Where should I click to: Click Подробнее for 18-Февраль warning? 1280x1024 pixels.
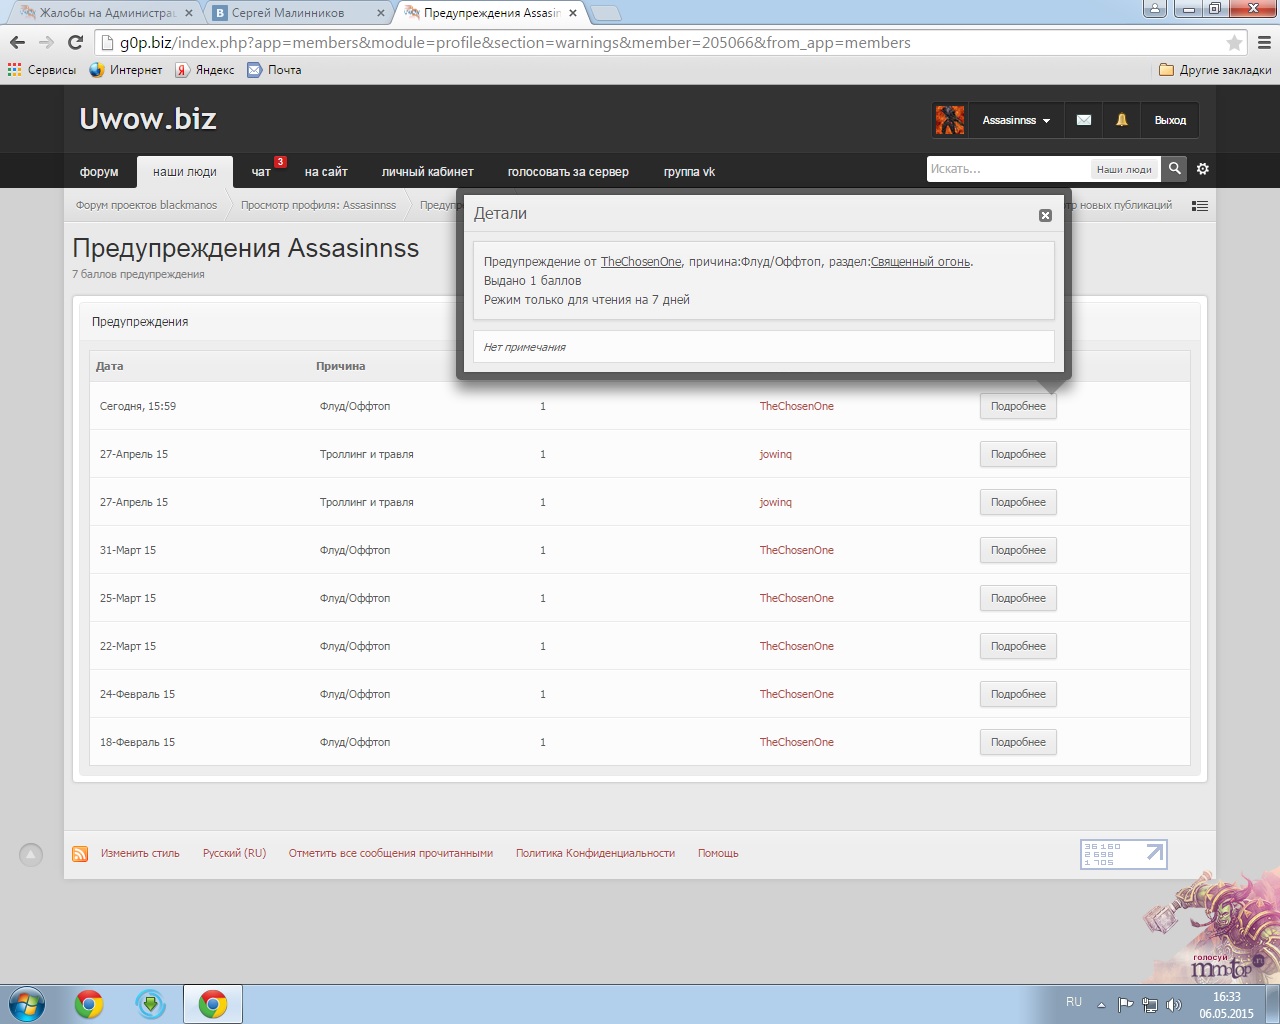1018,742
